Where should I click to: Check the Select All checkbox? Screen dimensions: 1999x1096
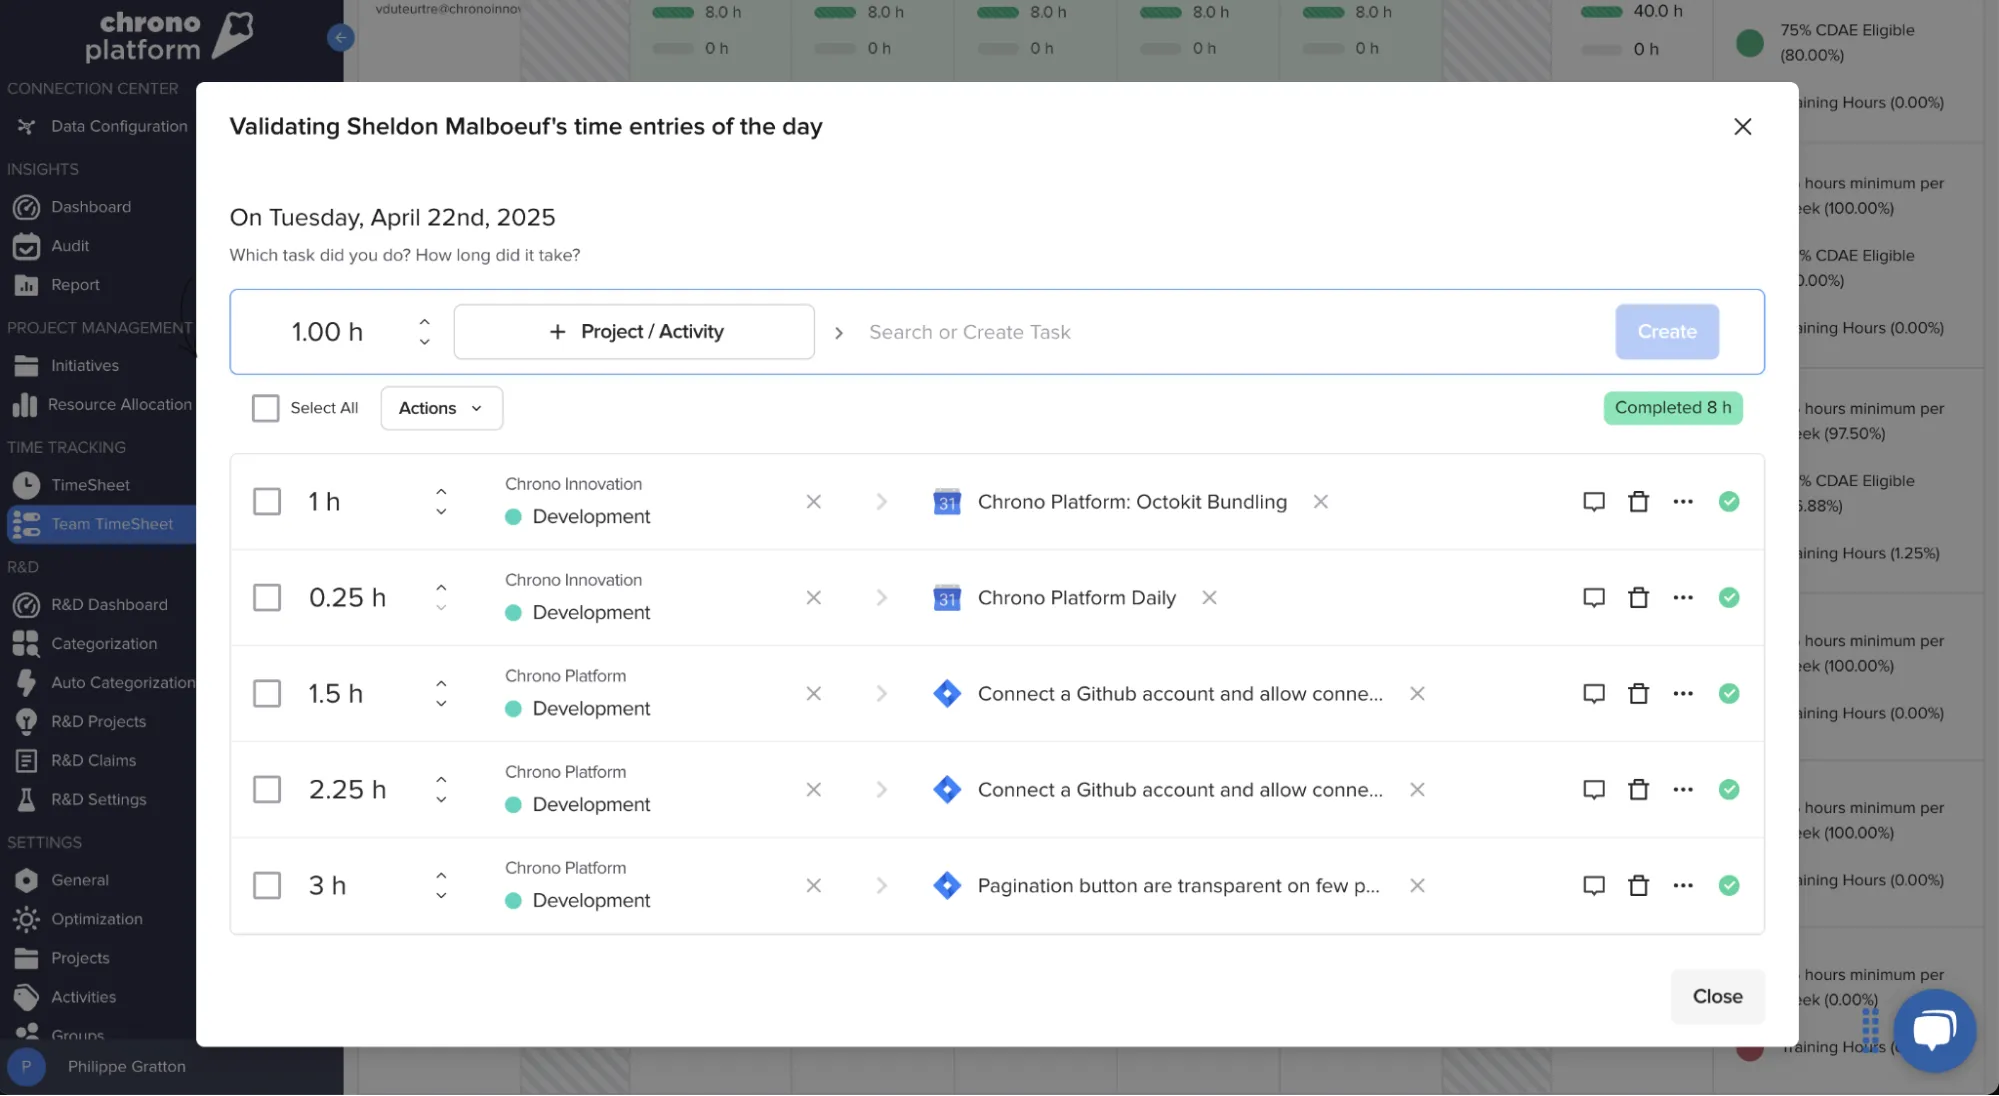265,408
